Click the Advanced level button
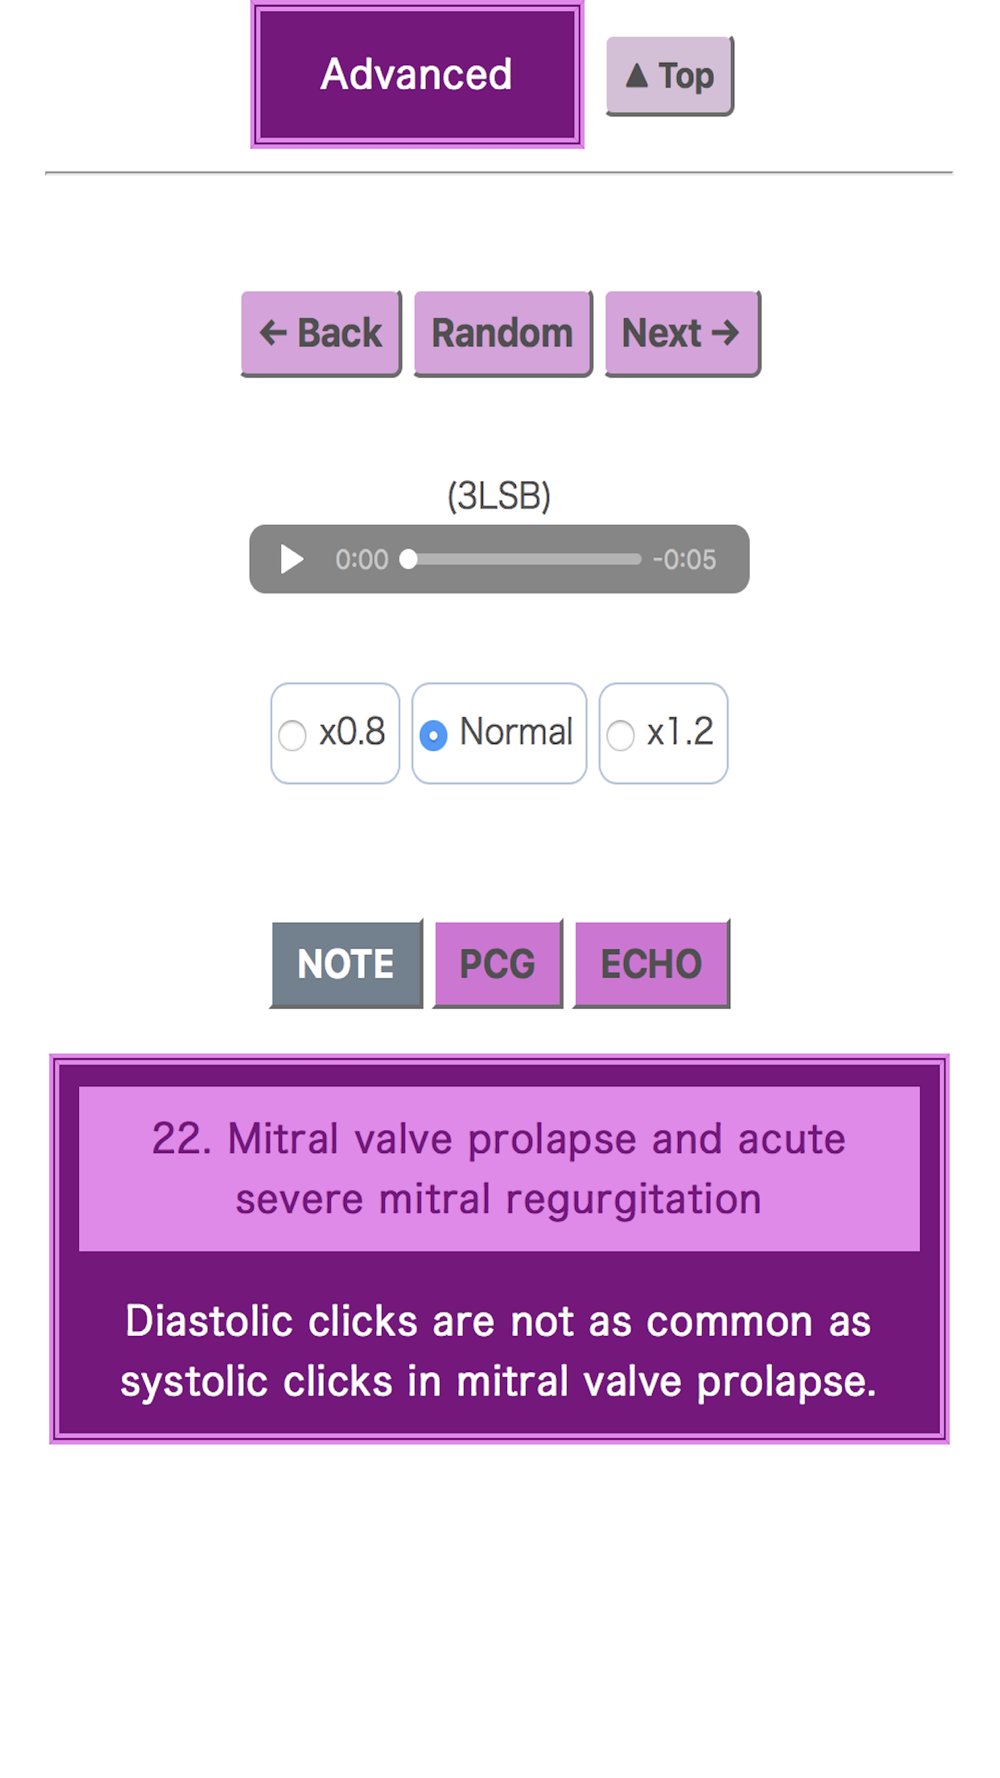The height and width of the screenshot is (1778, 1000). pos(417,75)
